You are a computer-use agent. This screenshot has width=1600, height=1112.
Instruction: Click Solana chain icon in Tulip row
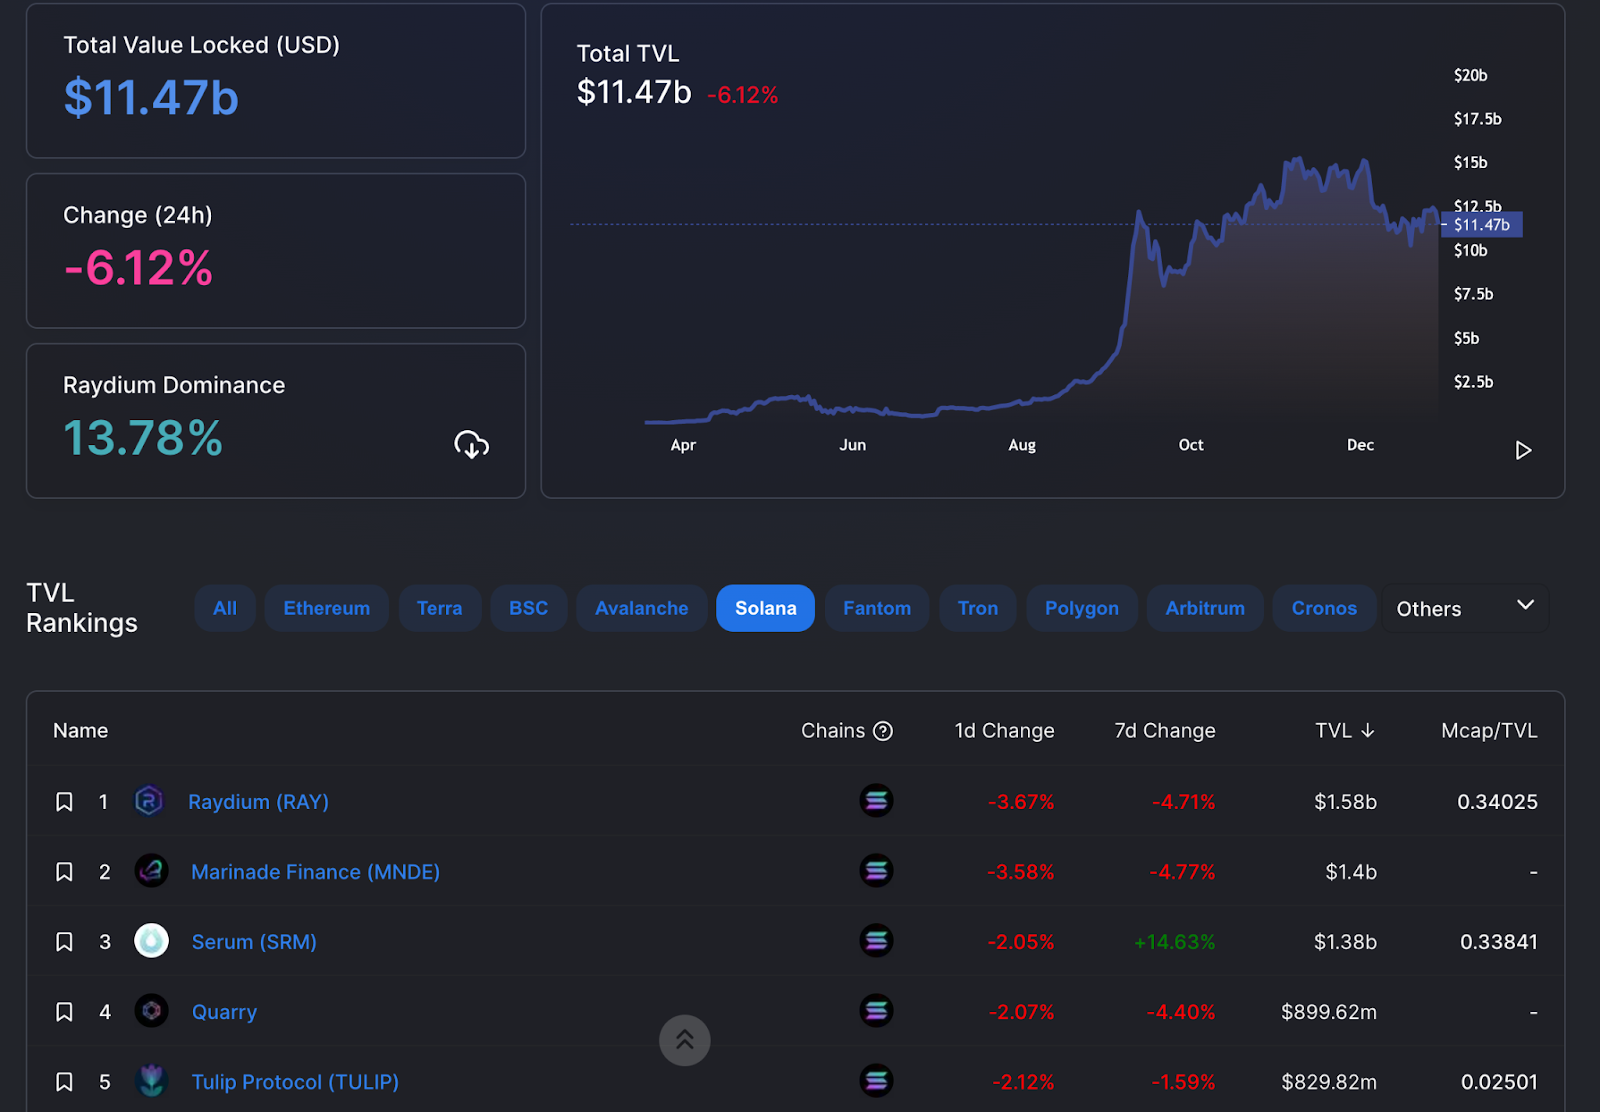click(x=876, y=1081)
